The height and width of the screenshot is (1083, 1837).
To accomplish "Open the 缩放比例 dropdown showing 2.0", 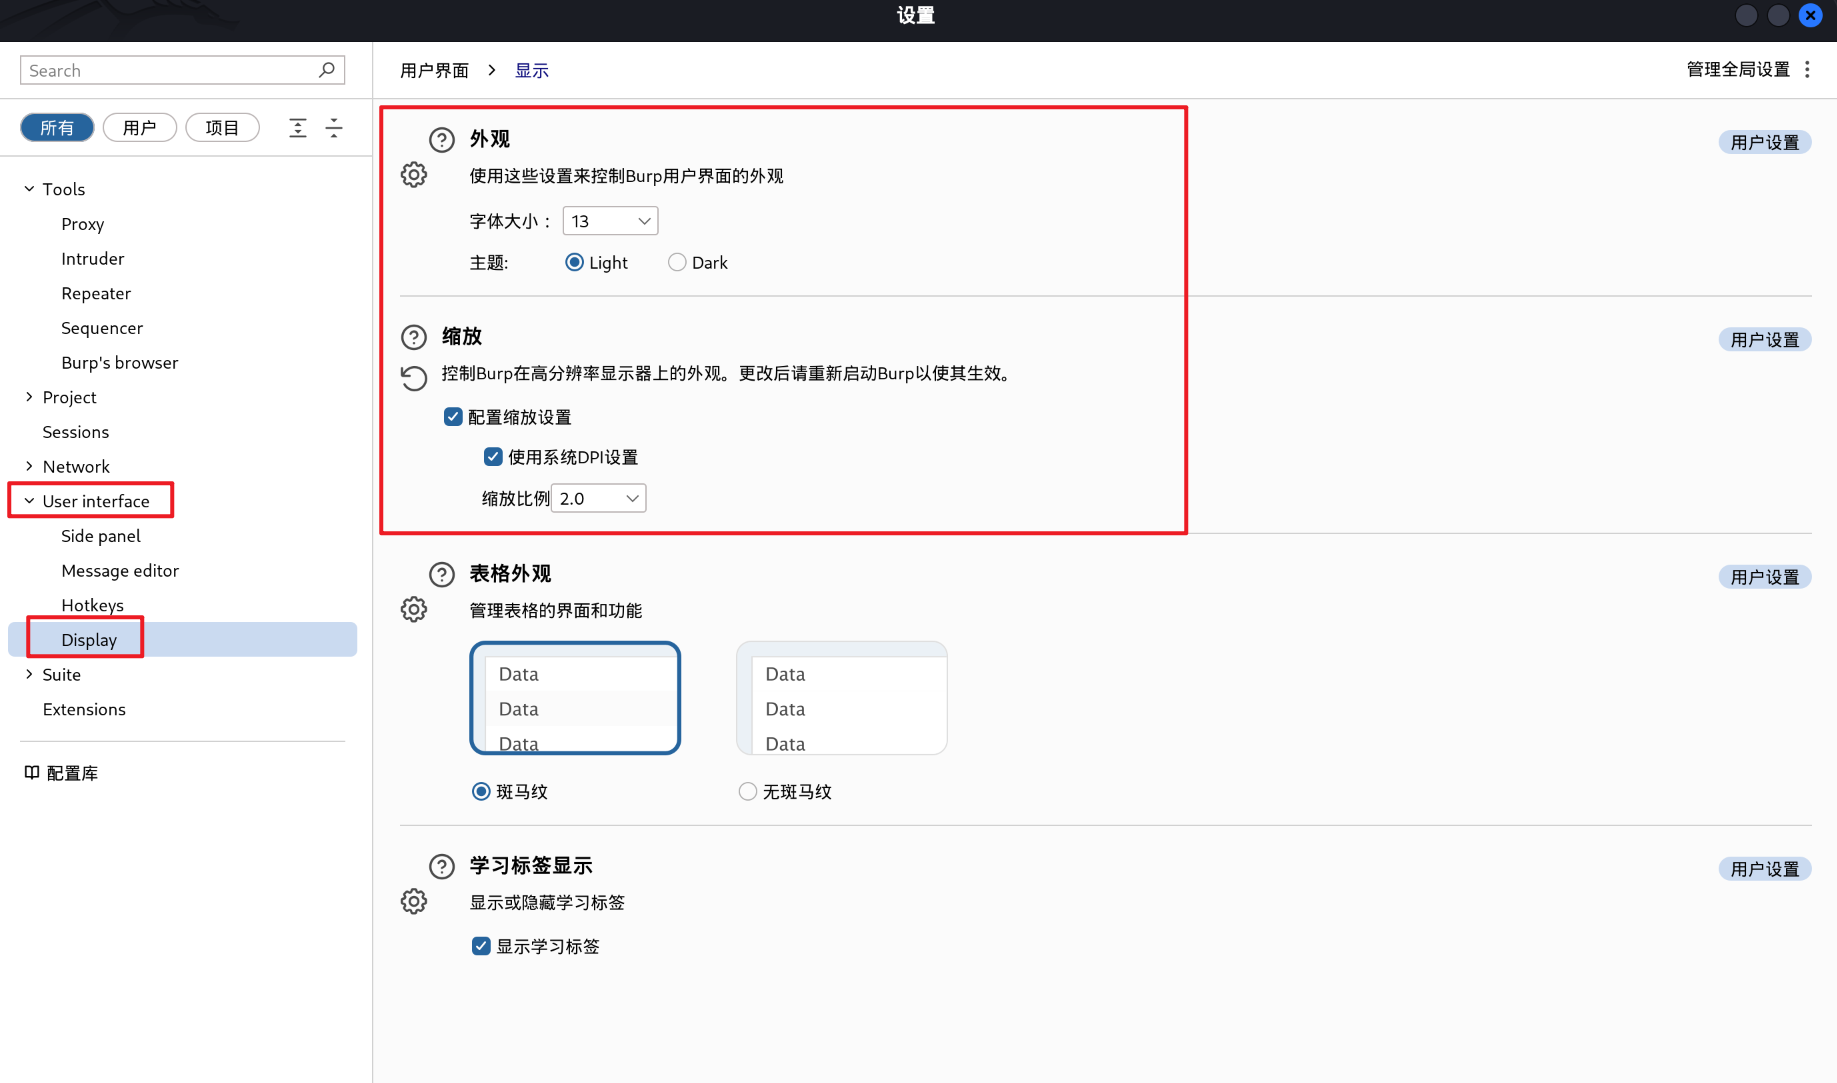I will (598, 498).
